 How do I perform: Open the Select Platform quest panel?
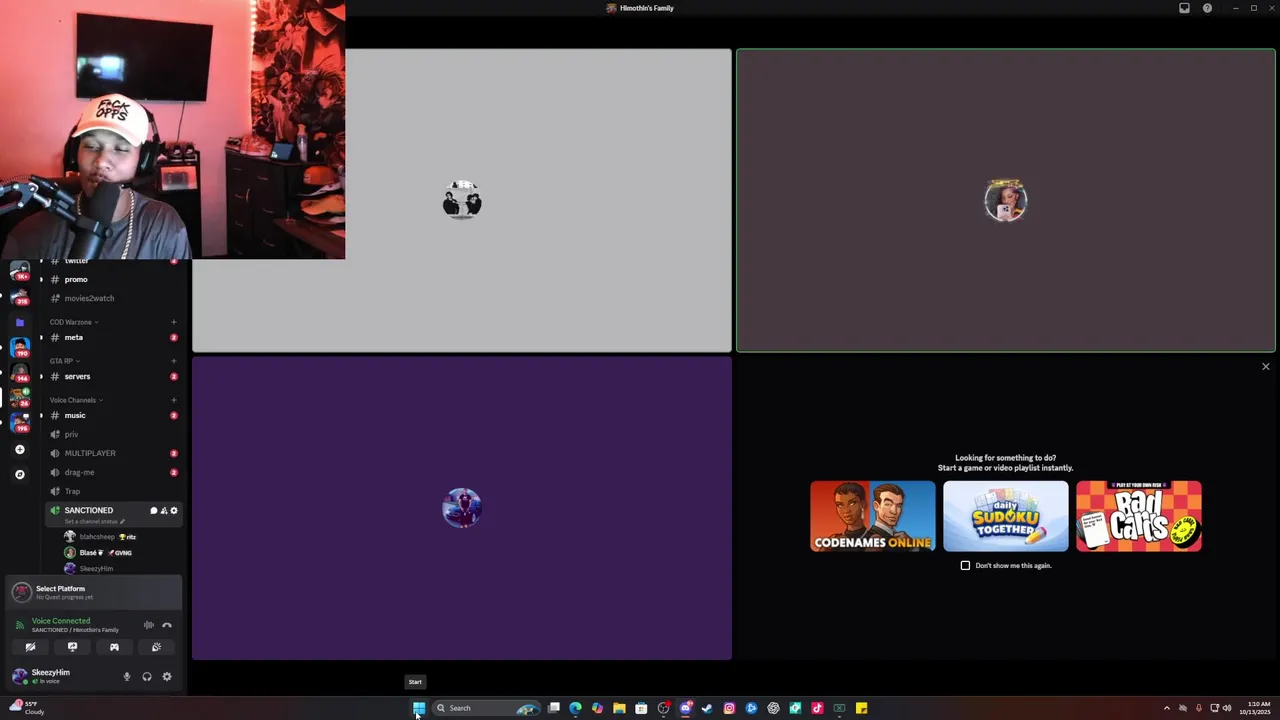click(x=94, y=592)
